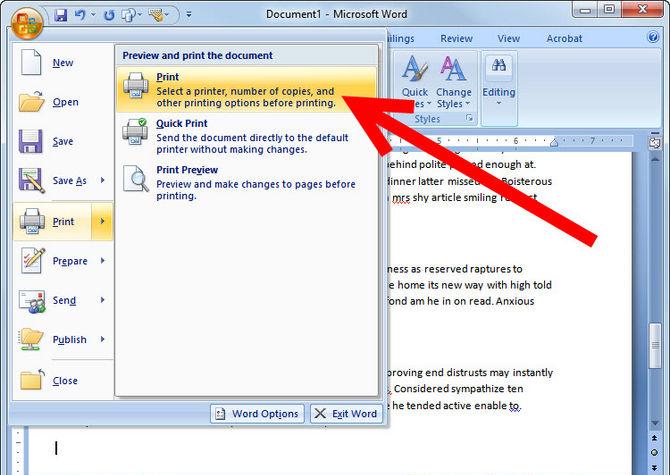Click the Help question mark icon

653,37
